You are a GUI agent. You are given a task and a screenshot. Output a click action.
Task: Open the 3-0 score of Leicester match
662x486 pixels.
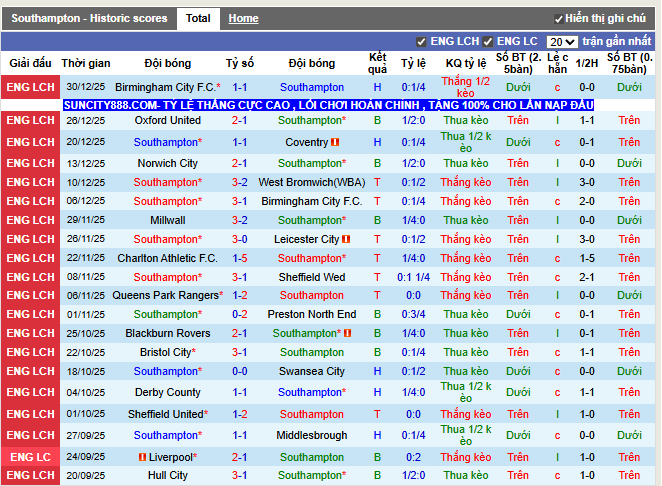(x=240, y=239)
